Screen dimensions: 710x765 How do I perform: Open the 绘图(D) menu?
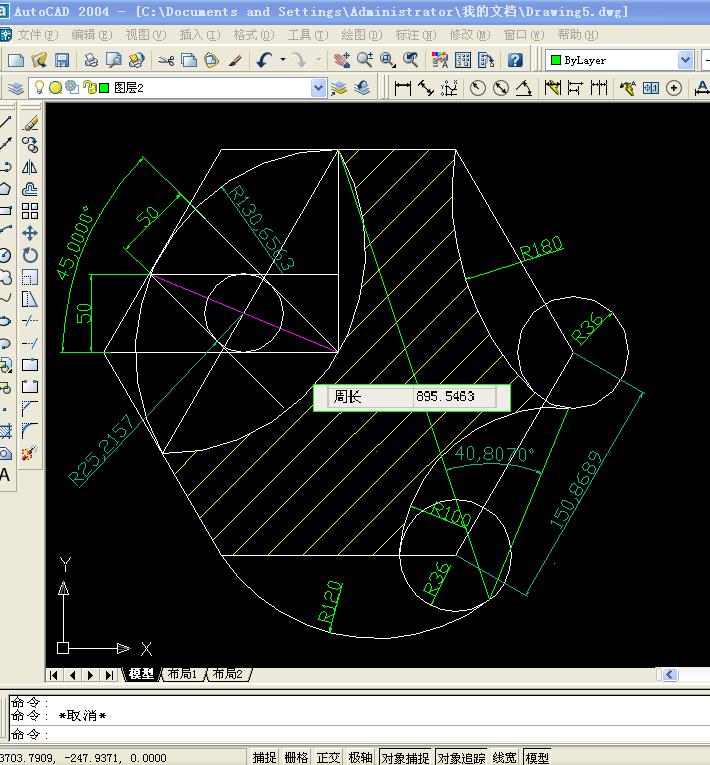(362, 35)
